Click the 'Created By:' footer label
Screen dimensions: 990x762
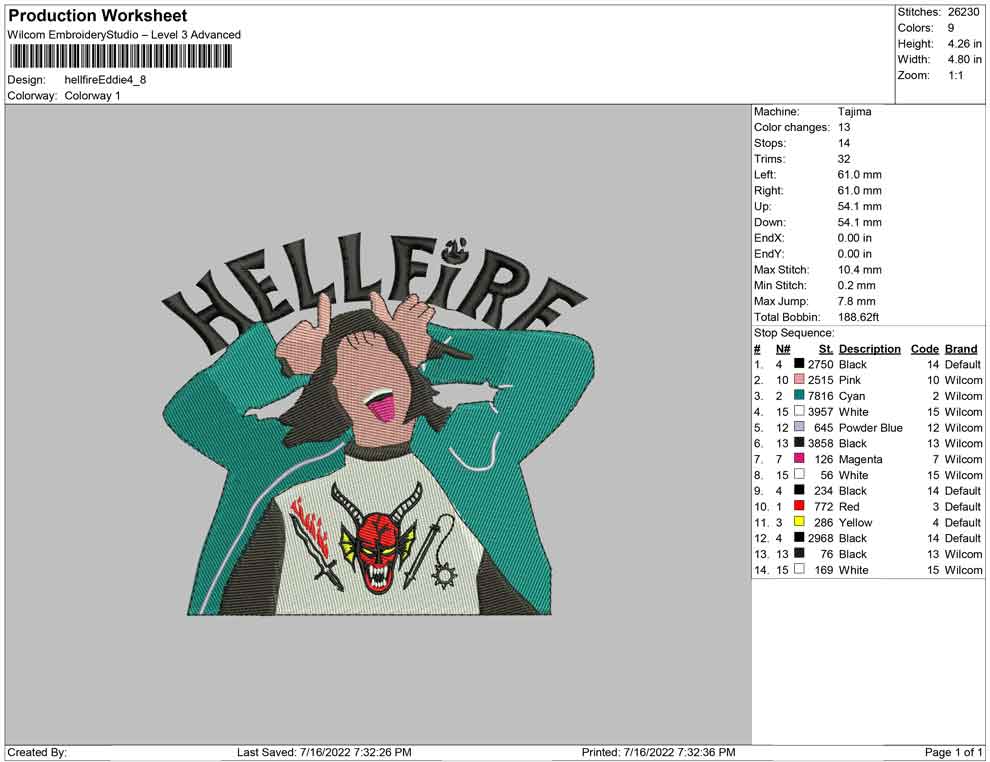[x=37, y=752]
